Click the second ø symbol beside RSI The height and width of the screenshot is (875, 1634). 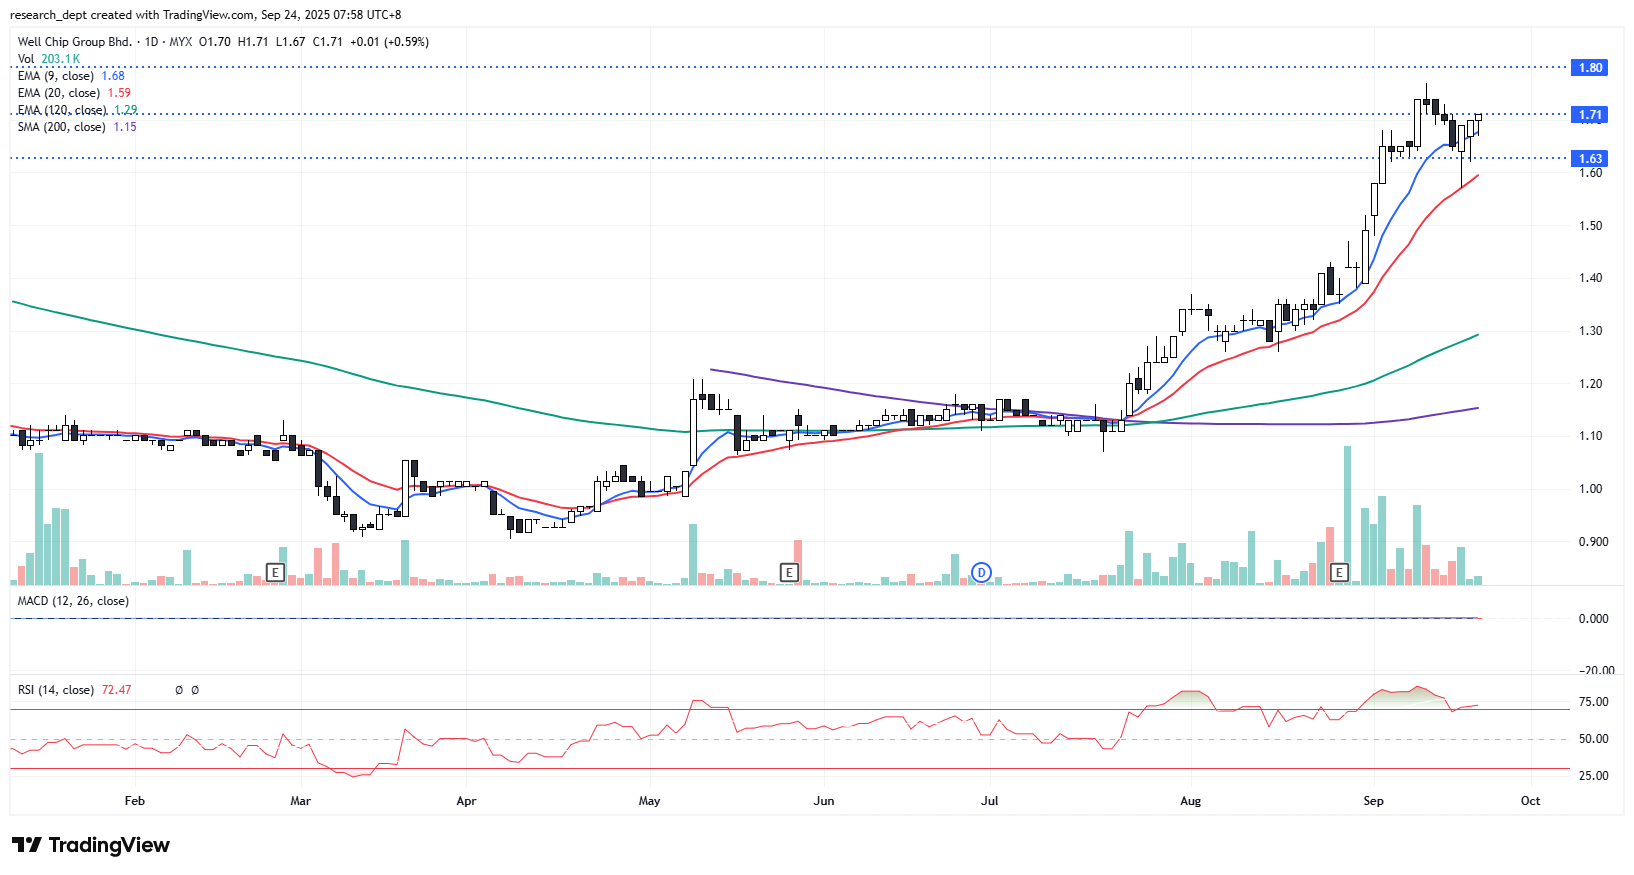[x=195, y=690]
